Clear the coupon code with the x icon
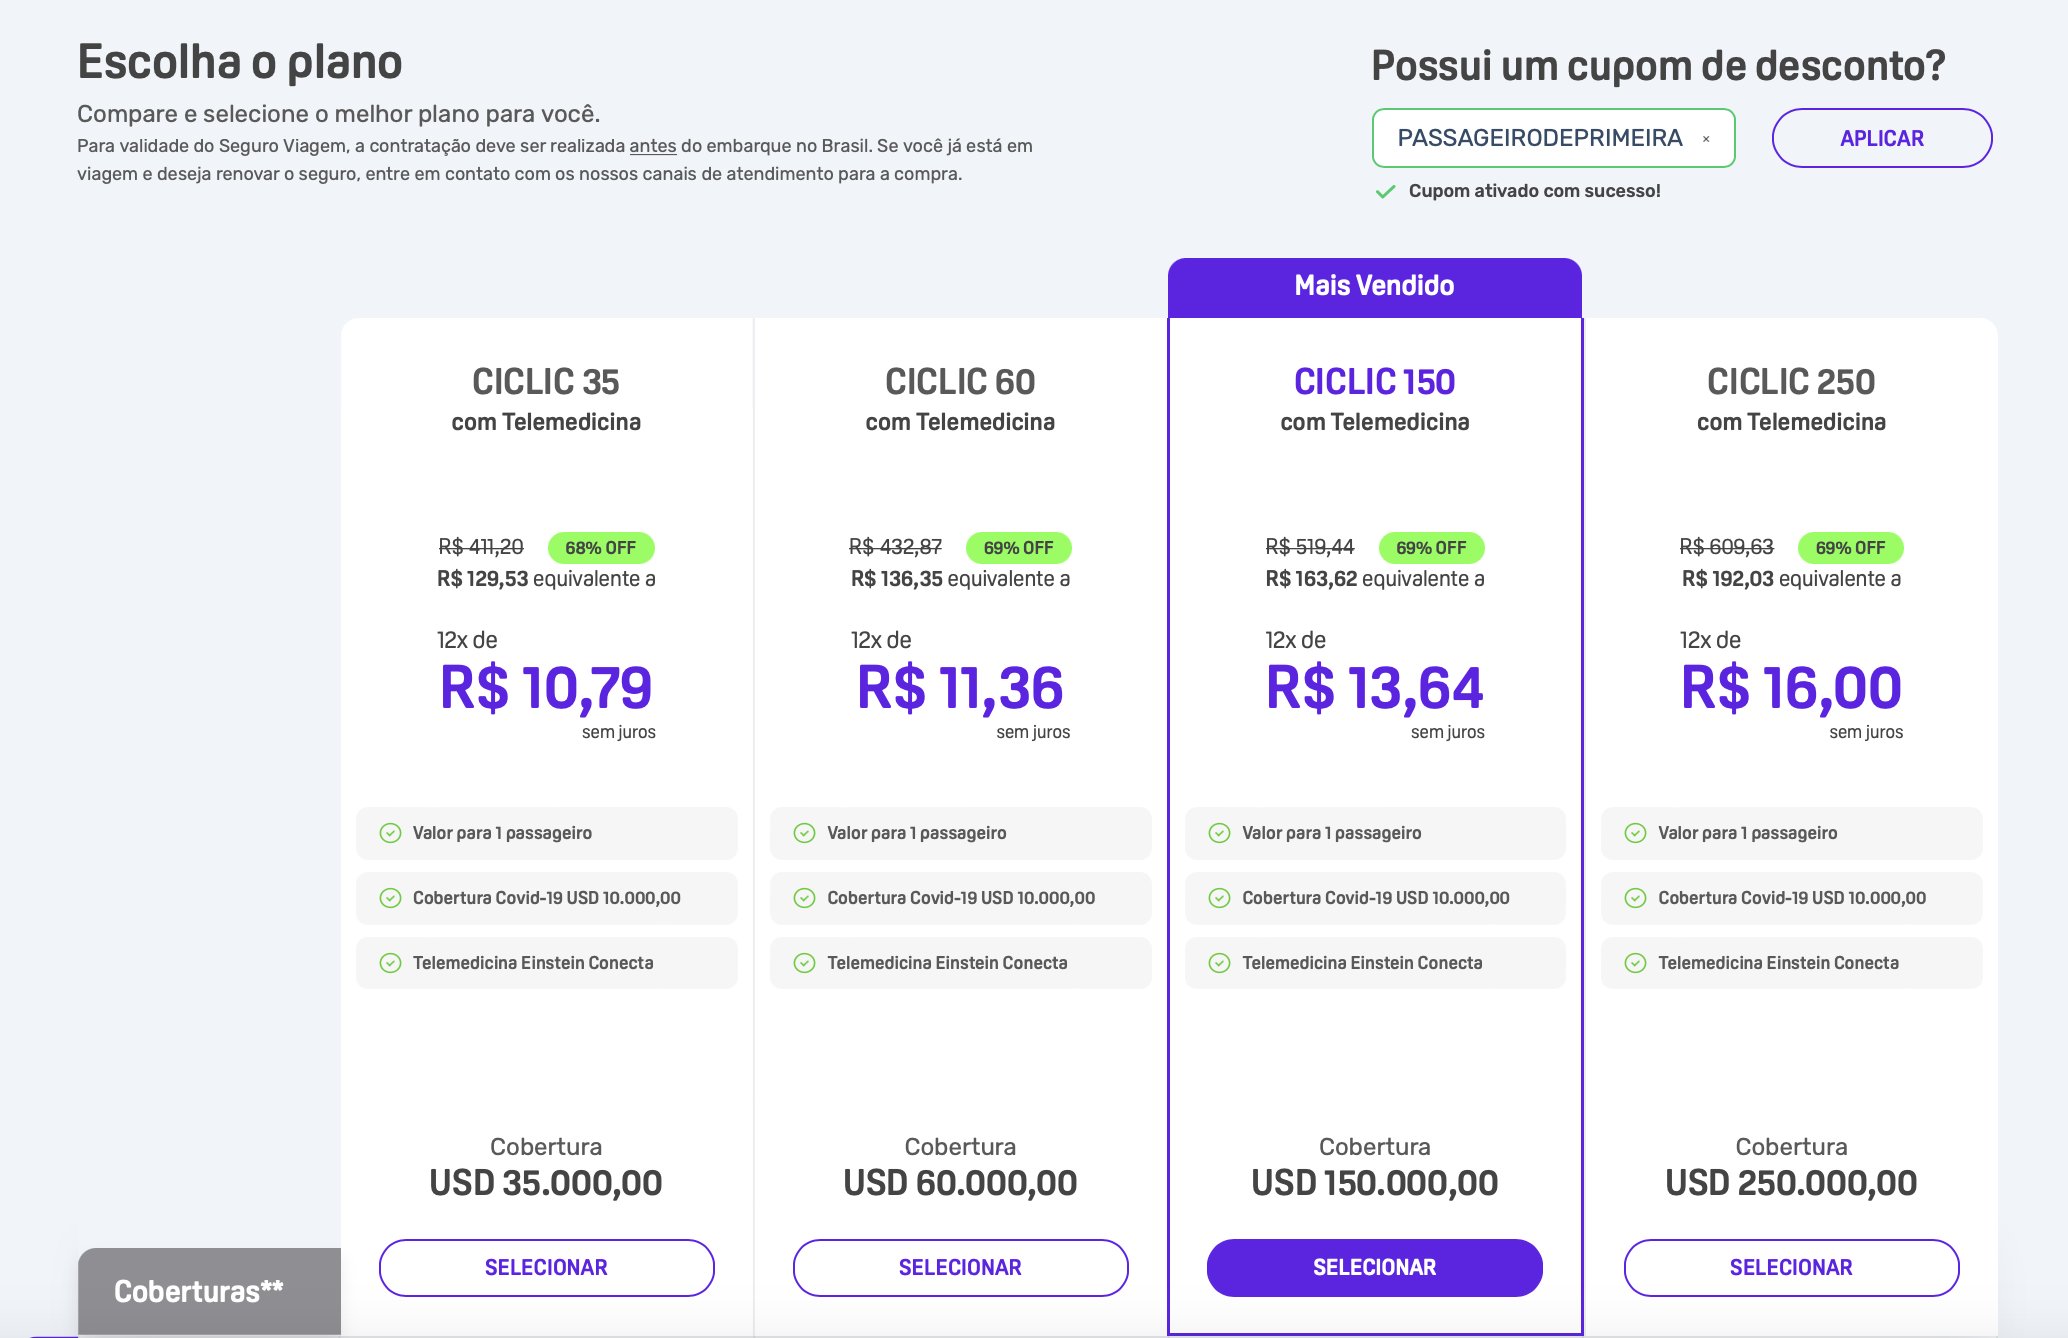Viewport: 2068px width, 1338px height. [1706, 139]
